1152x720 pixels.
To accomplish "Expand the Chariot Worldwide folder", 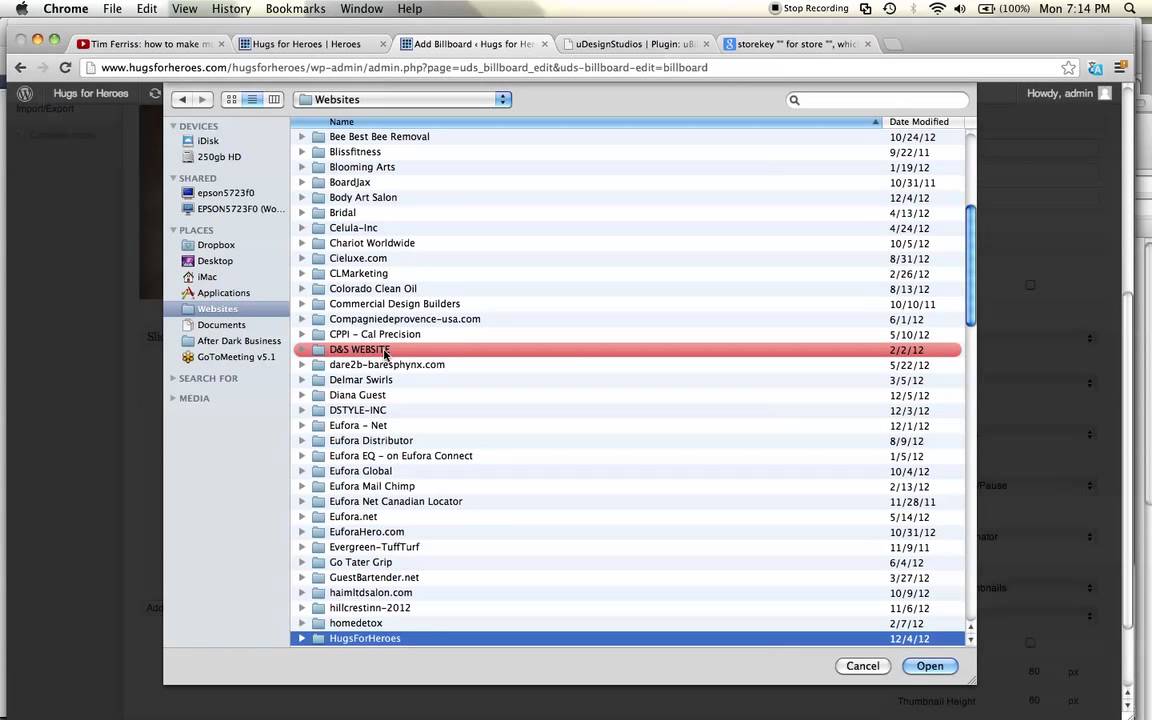I will [301, 243].
